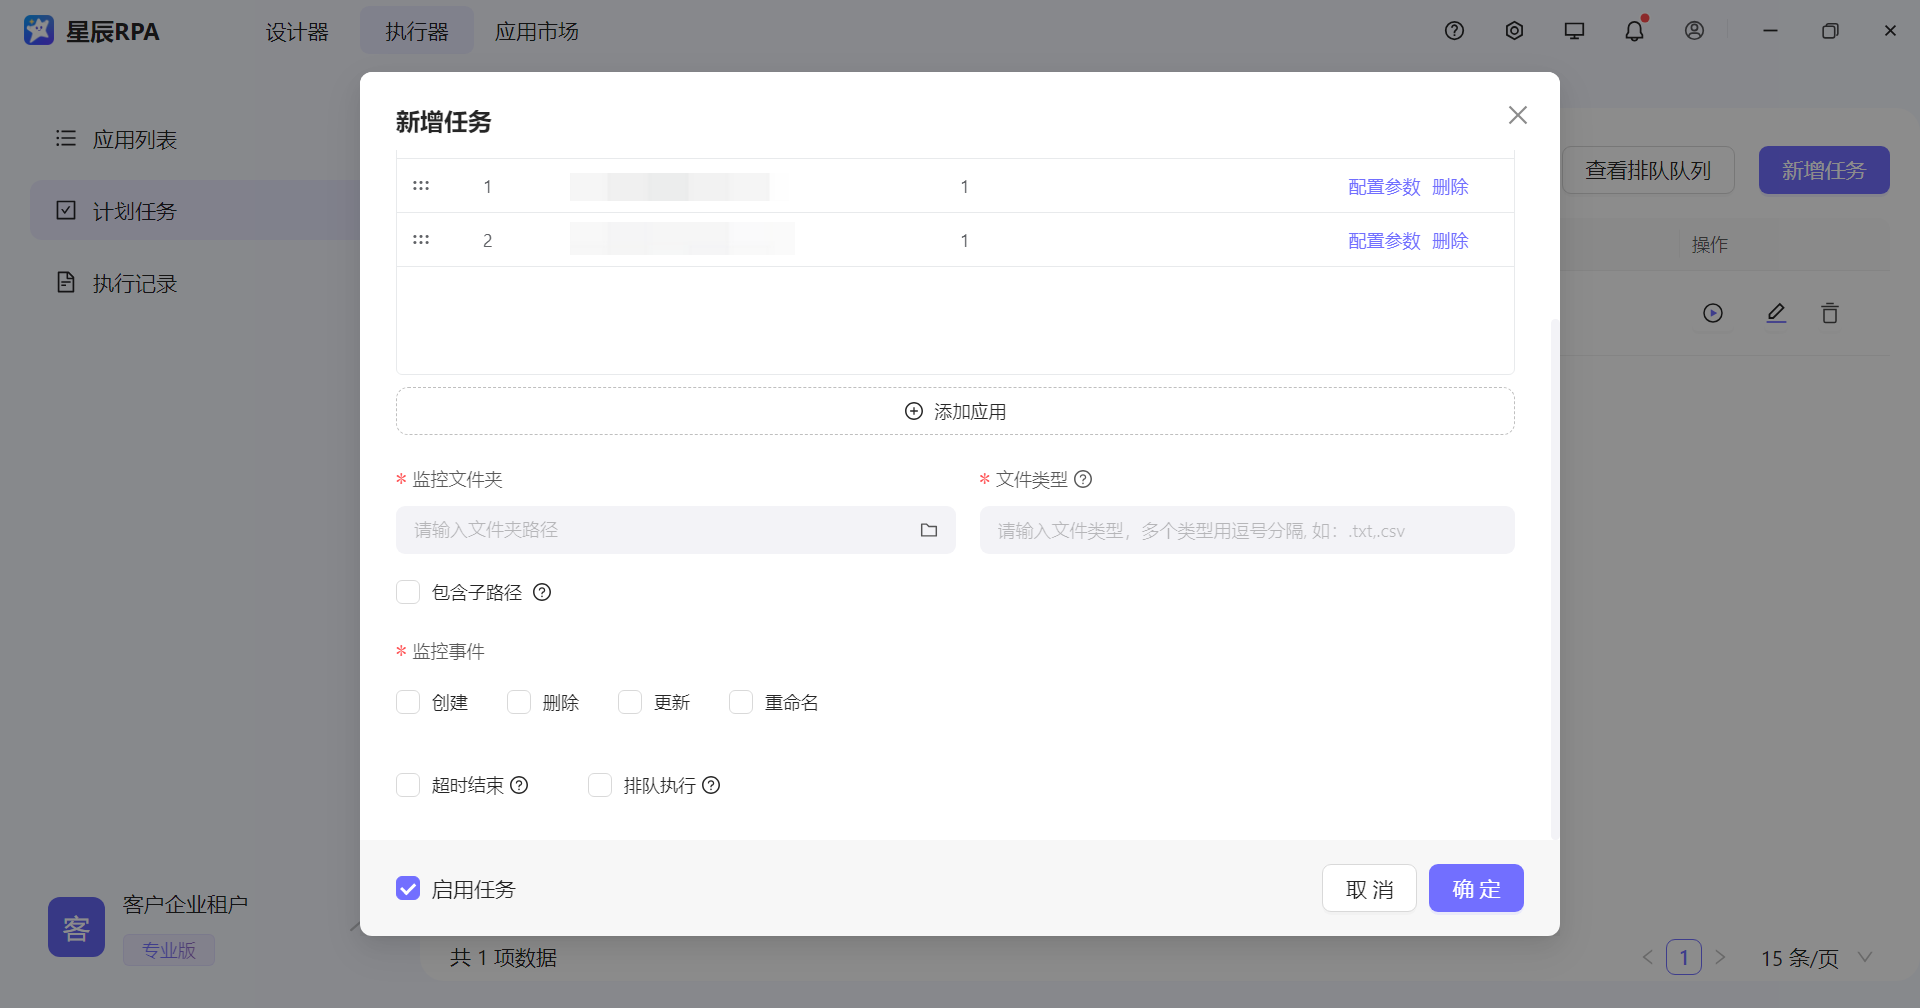The height and width of the screenshot is (1008, 1920).
Task: Collapse the tenant panel with the chevron
Action: pyautogui.click(x=357, y=927)
